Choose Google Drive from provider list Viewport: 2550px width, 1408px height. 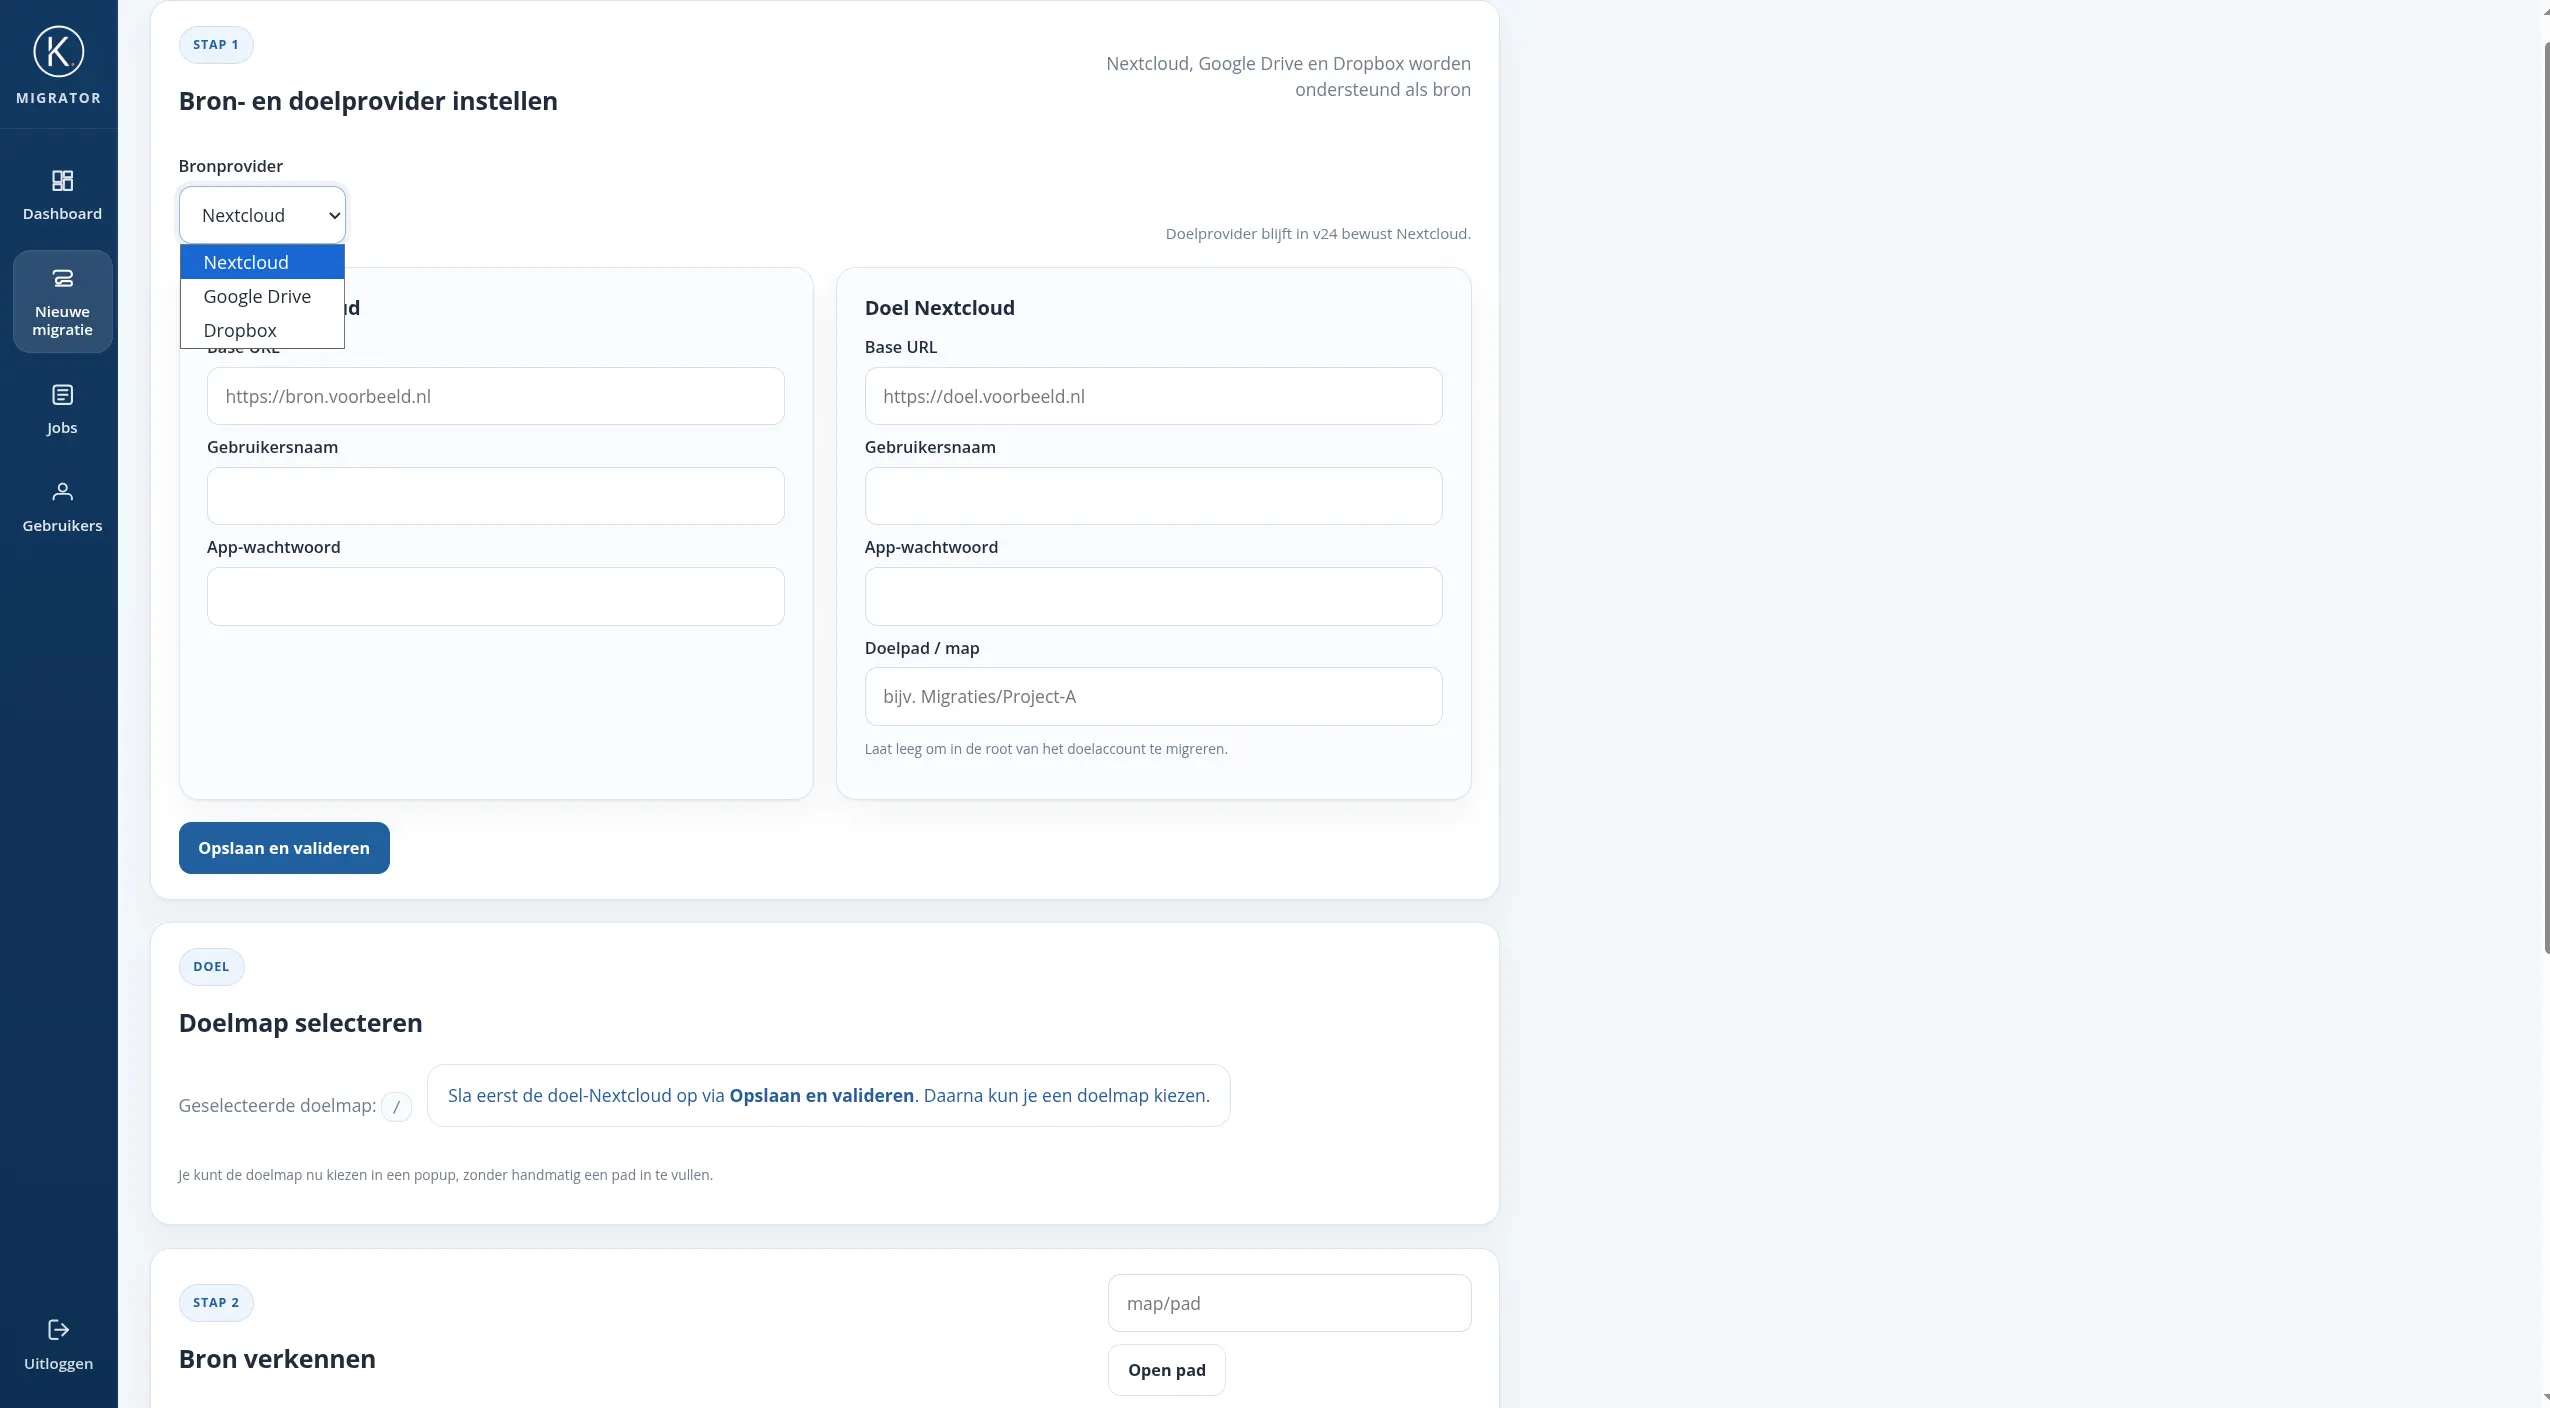click(257, 297)
